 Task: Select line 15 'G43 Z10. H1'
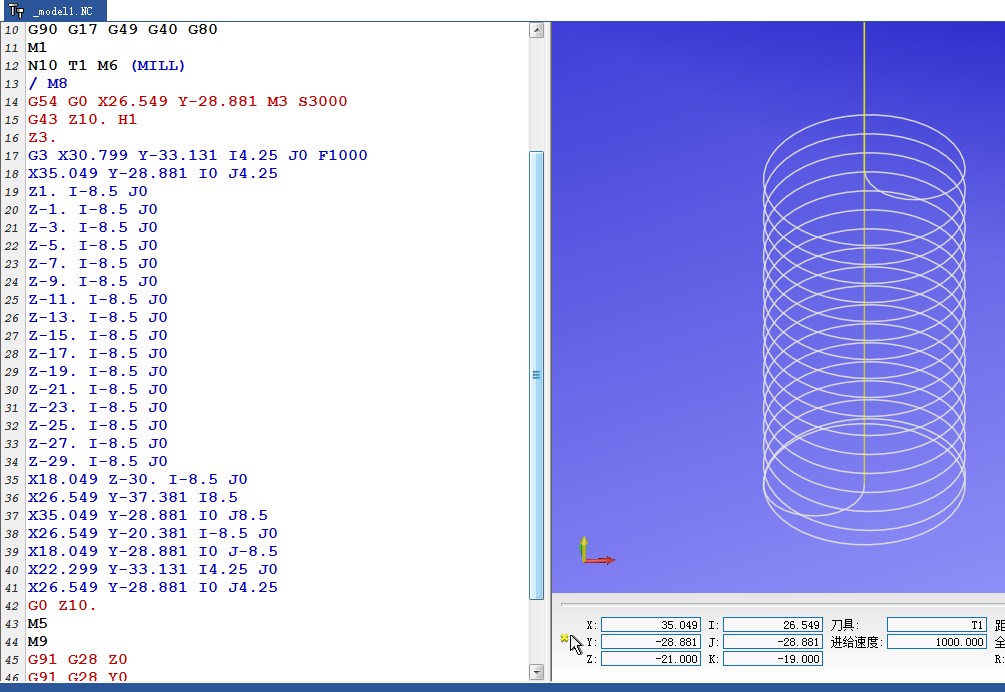coord(82,119)
